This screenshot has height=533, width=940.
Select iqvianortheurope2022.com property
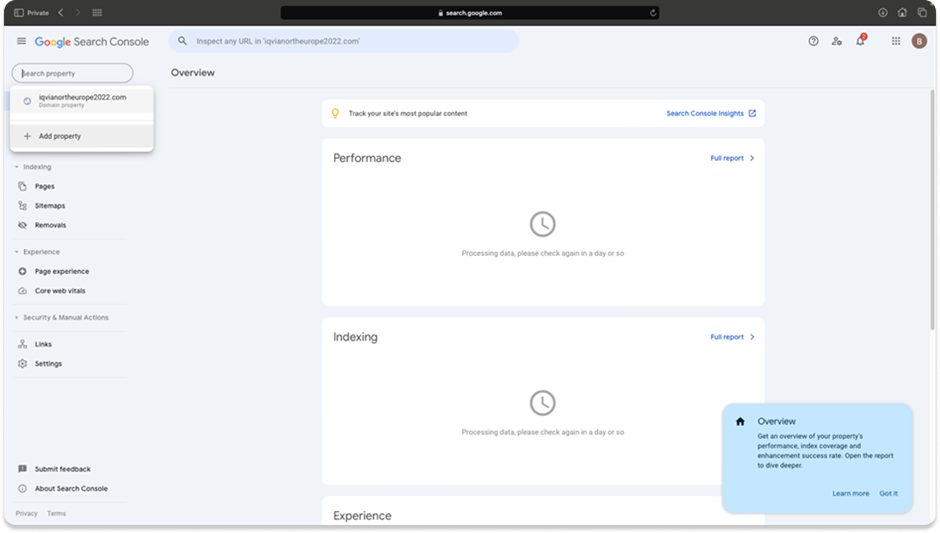pyautogui.click(x=82, y=100)
